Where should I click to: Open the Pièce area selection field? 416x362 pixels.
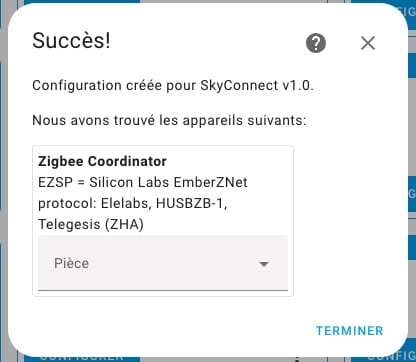pos(163,263)
